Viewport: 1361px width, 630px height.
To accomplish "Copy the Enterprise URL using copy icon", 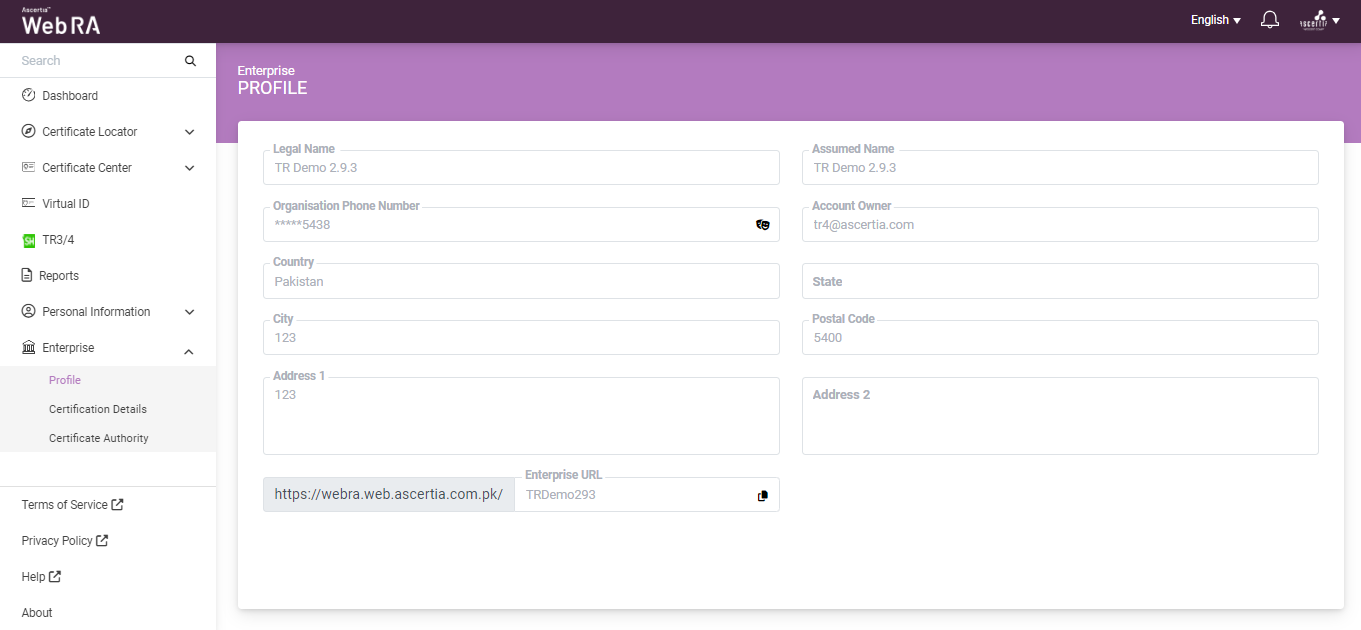I will 763,495.
